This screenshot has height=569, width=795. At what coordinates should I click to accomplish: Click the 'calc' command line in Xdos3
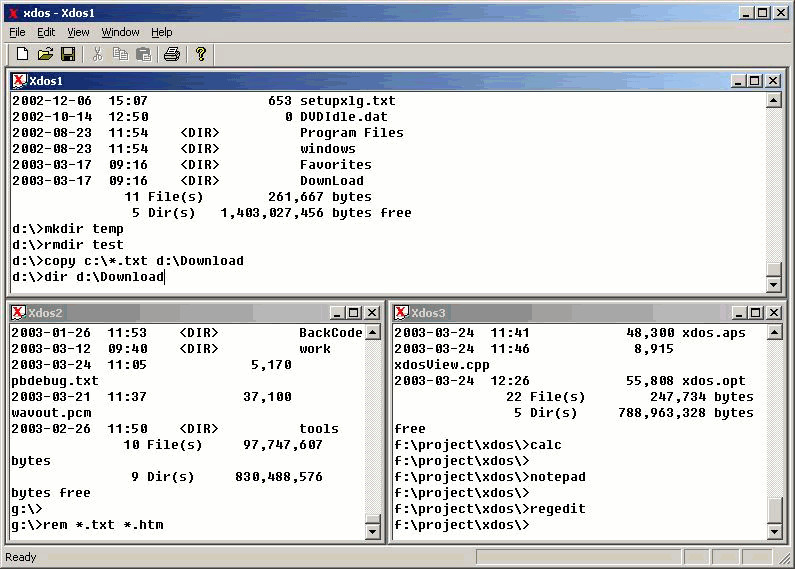[478, 445]
